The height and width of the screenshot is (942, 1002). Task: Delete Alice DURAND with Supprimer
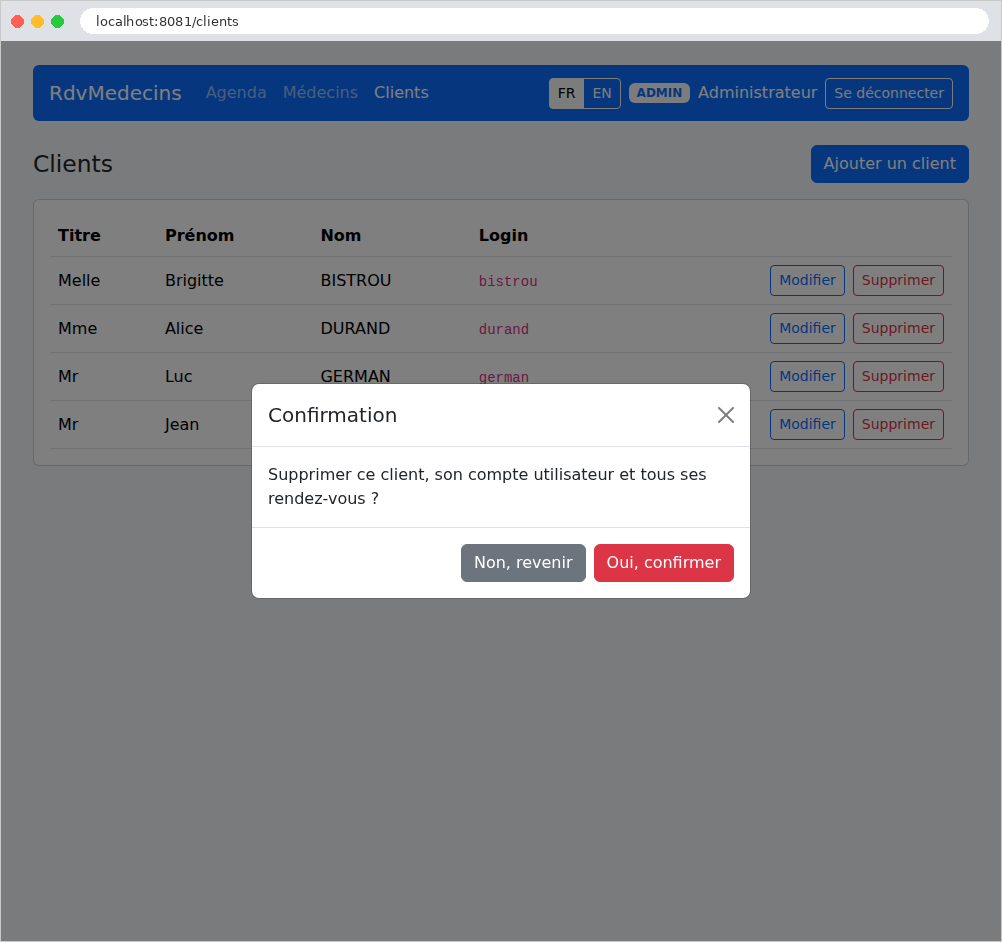point(898,328)
